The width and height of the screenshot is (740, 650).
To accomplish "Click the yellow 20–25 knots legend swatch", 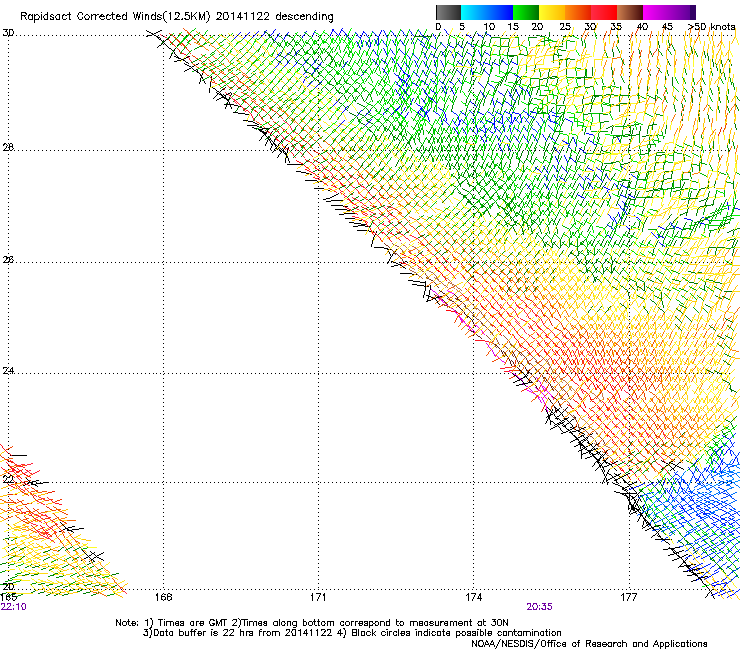I will point(552,12).
